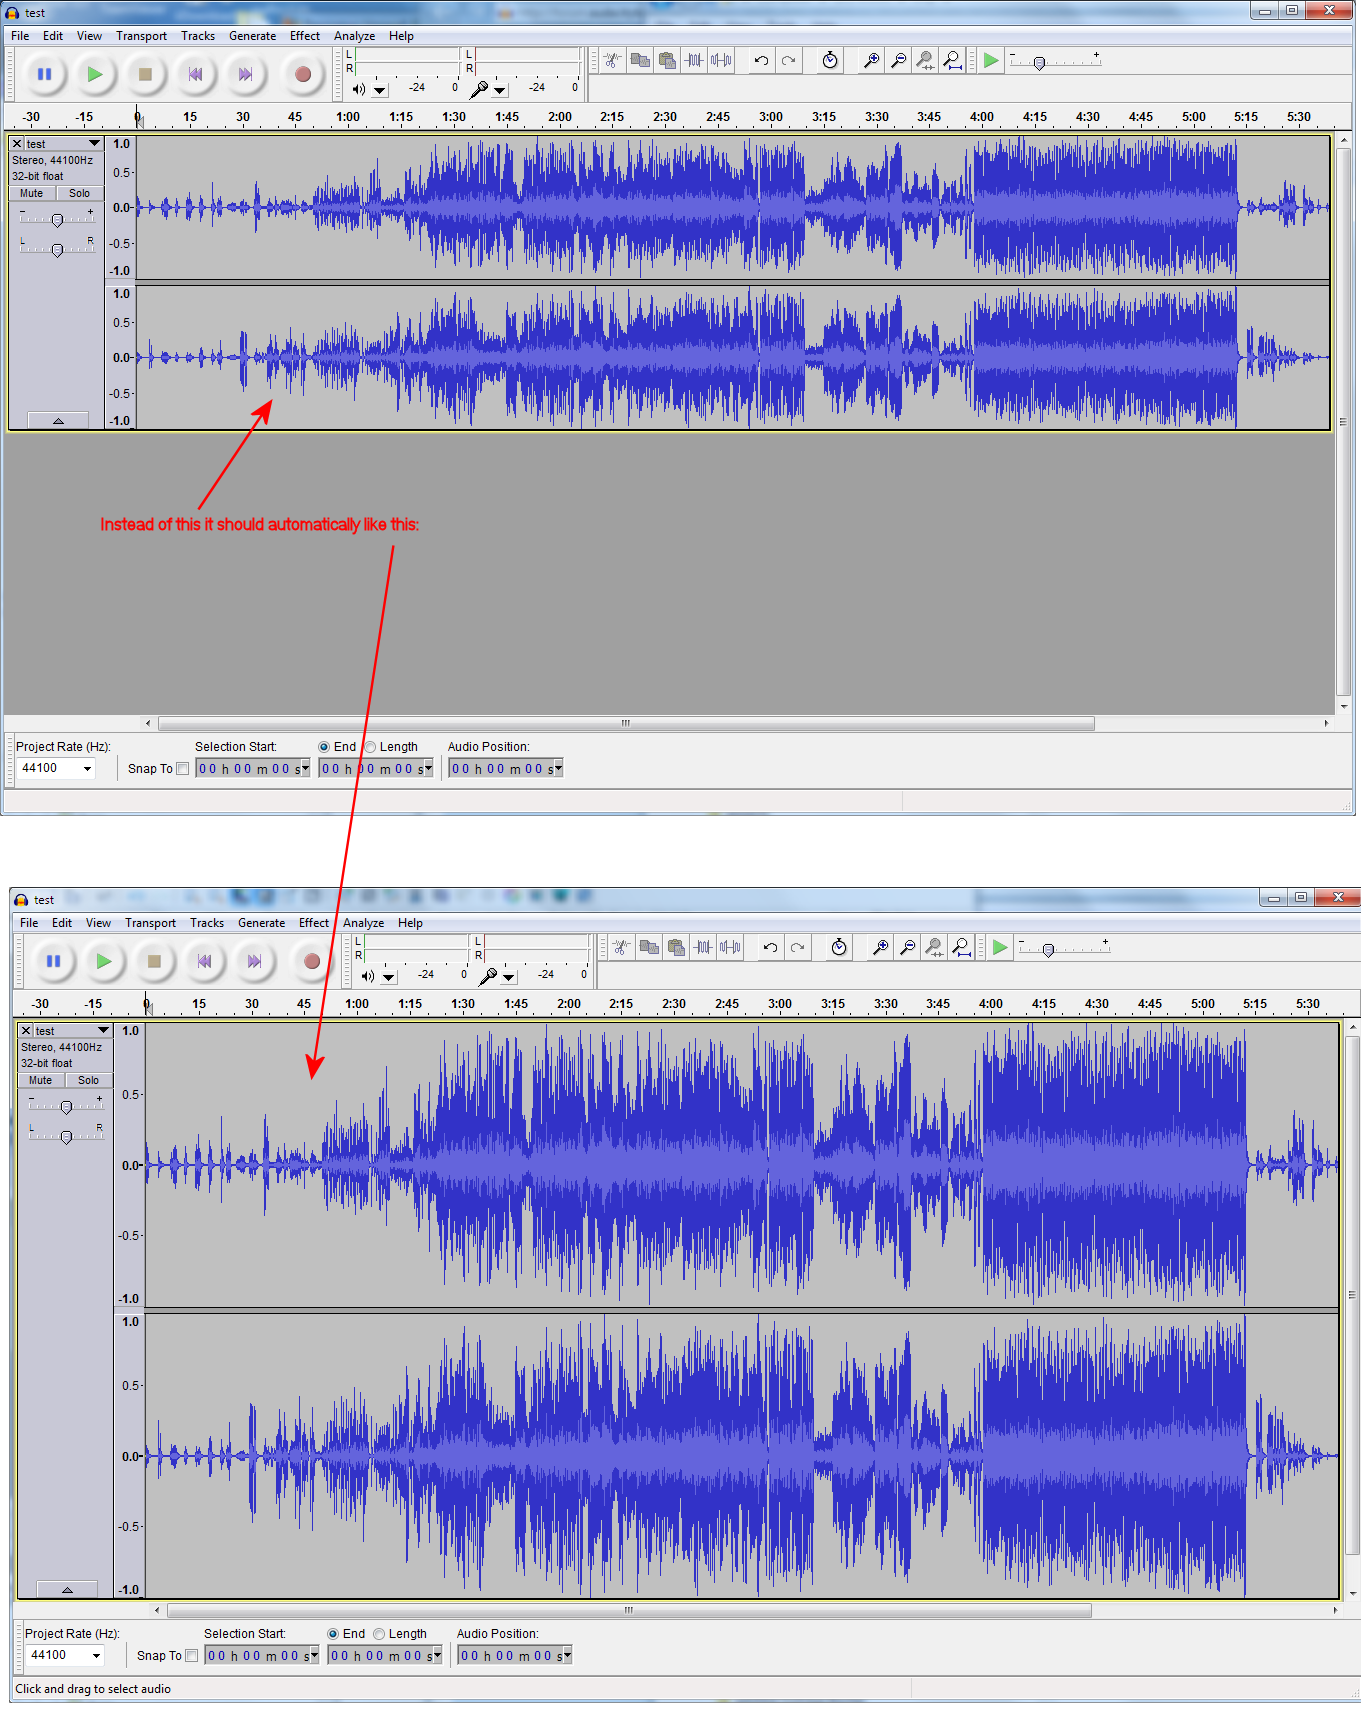
Task: Open Project Rate 44100 dropdown in bottom window
Action: pos(96,1656)
